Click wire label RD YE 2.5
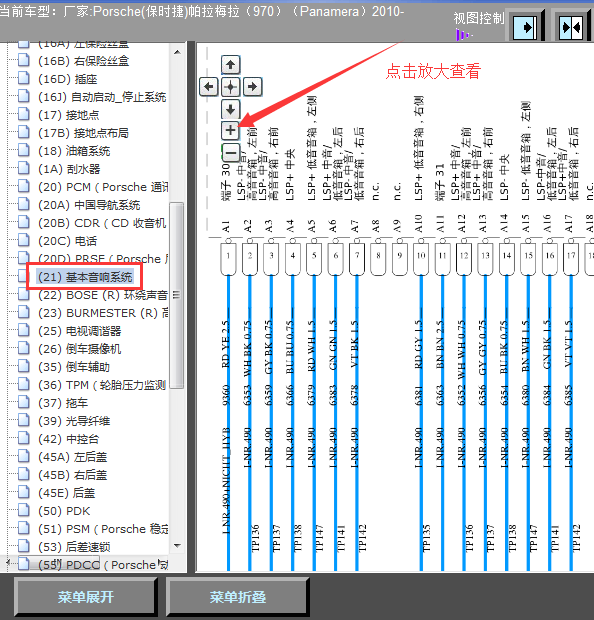Viewport: 594px width, 620px height. click(x=225, y=344)
